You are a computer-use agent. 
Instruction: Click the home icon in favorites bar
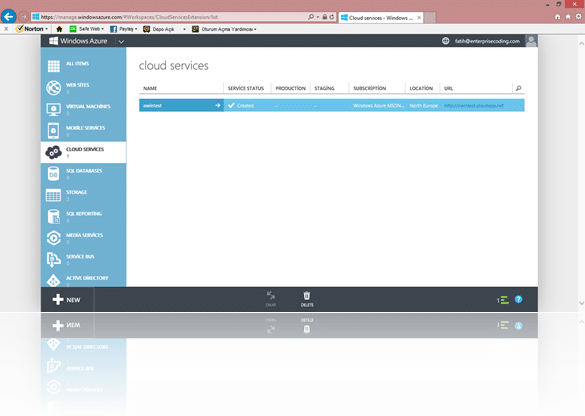coord(59,29)
